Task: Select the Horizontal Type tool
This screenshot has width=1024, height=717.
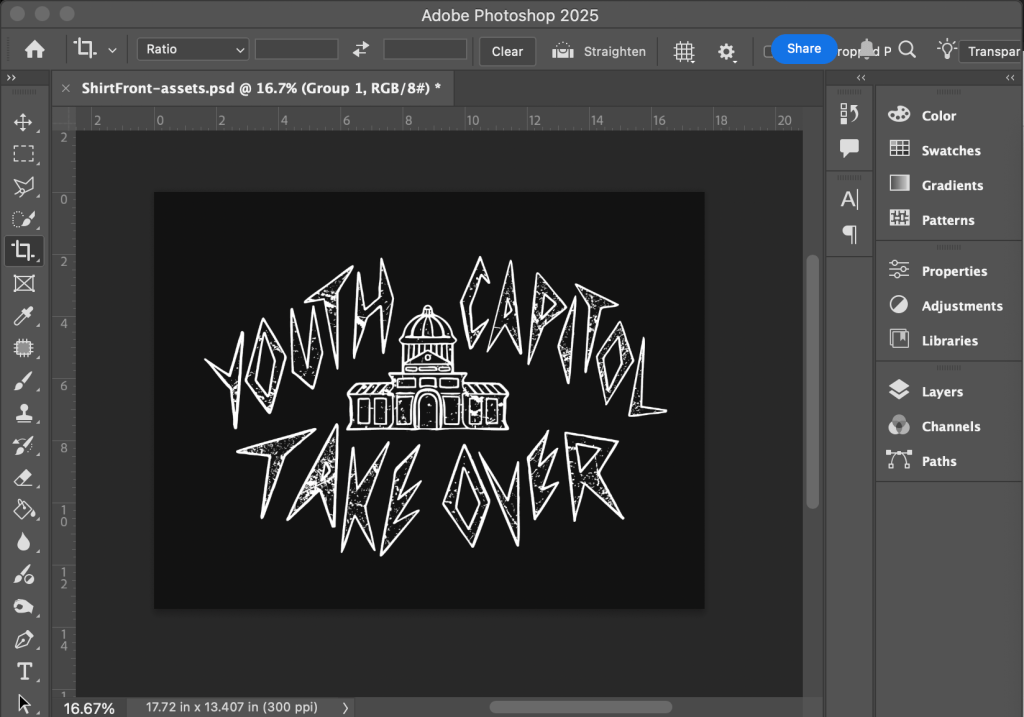Action: [x=24, y=671]
